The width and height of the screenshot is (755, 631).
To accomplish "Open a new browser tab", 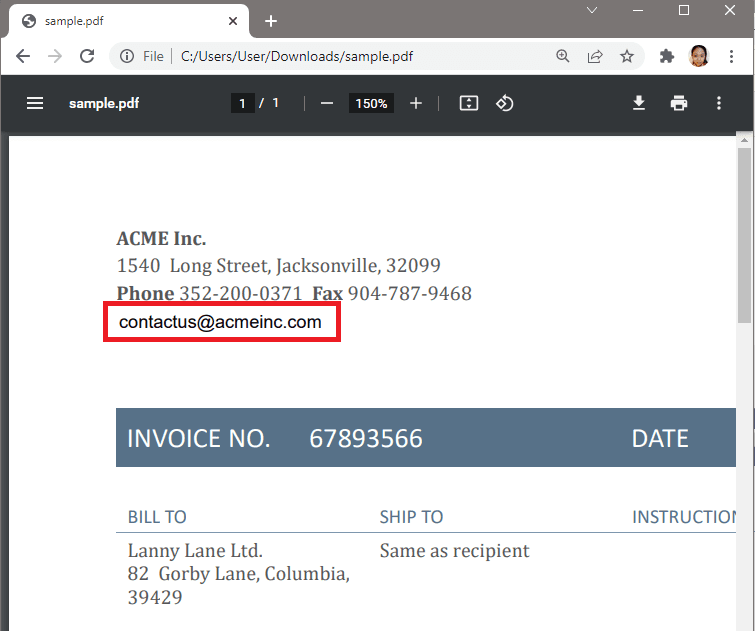I will point(270,21).
